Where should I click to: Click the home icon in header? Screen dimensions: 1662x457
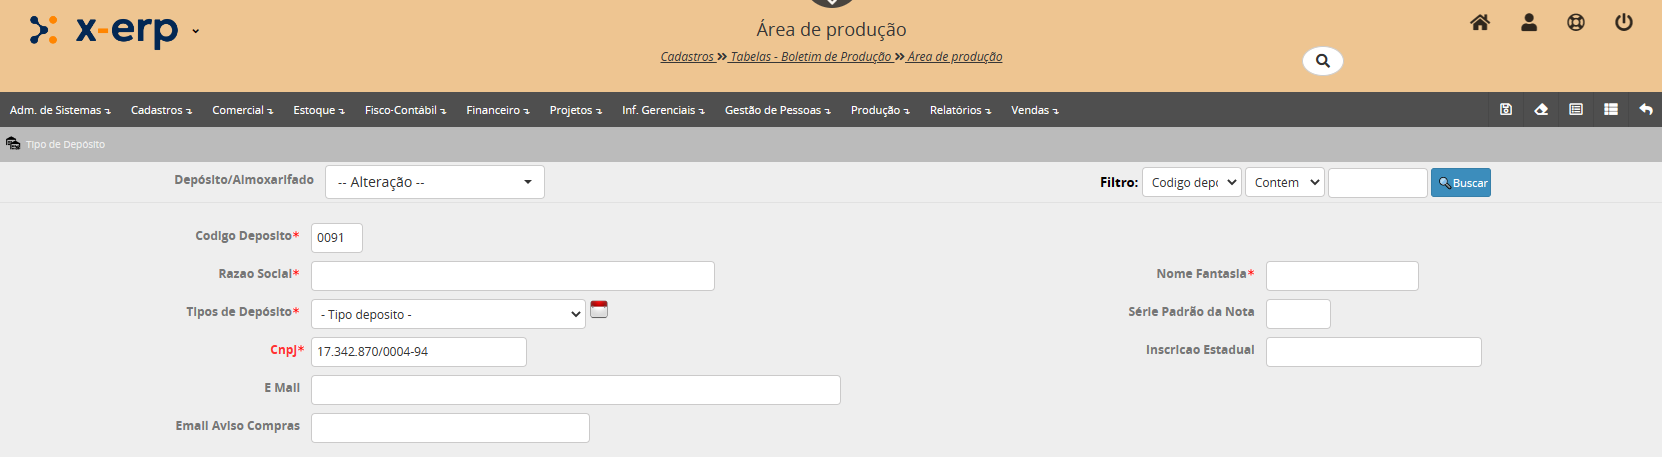pos(1480,22)
